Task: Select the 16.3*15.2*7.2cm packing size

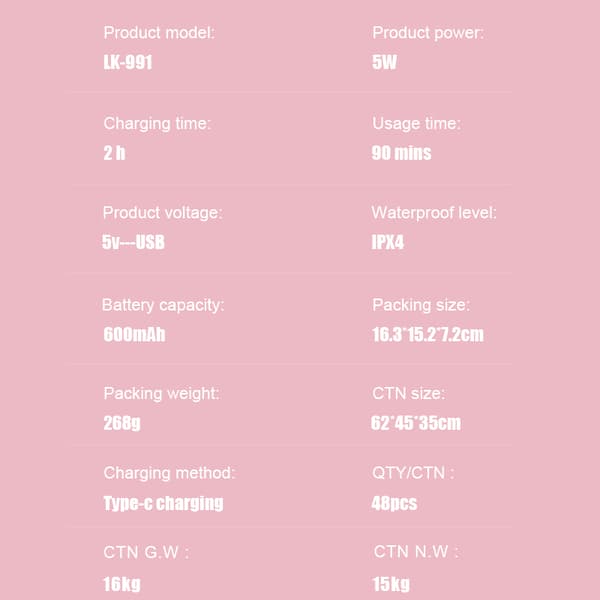Action: point(428,334)
